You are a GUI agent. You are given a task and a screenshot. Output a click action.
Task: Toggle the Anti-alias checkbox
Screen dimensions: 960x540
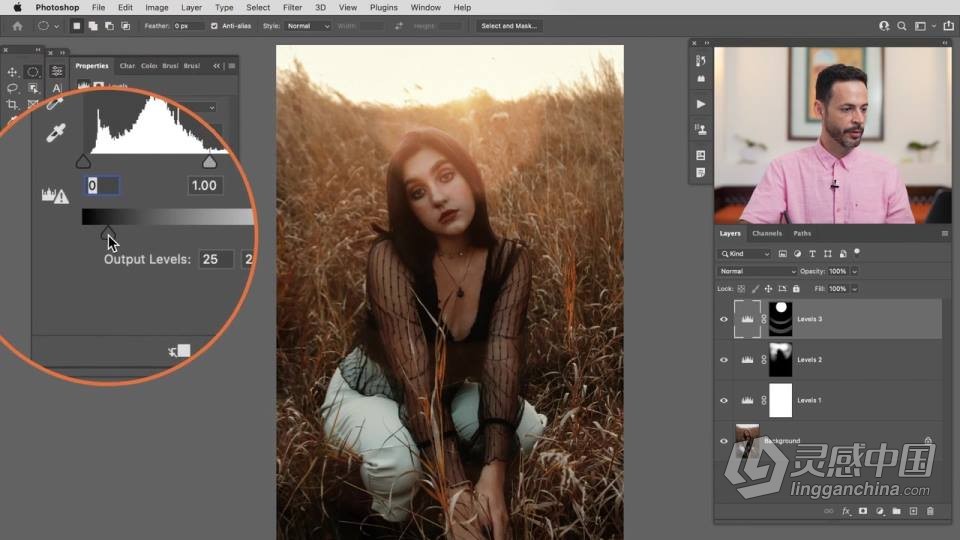coord(214,26)
